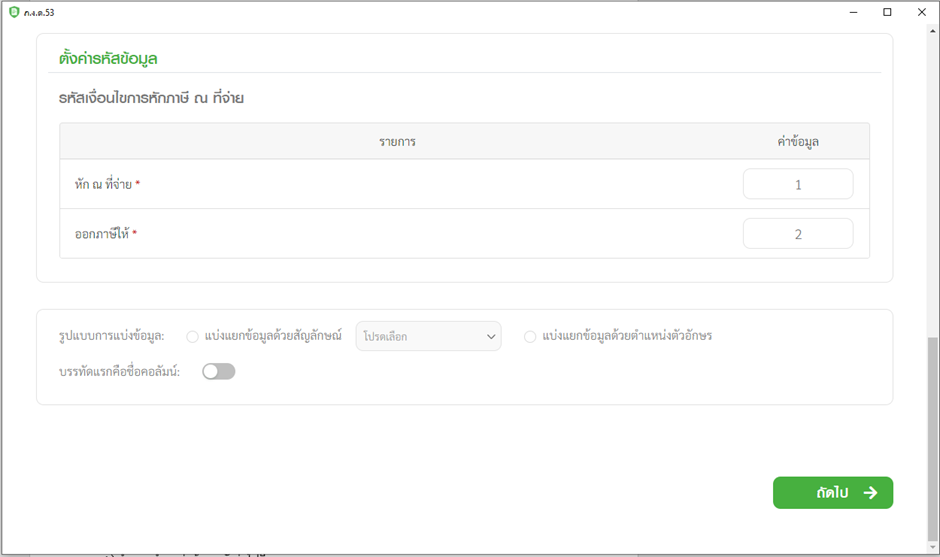Viewport: 940px width, 557px height.
Task: Click the chevron arrow of โปรดเลือก dropdown
Action: (491, 337)
